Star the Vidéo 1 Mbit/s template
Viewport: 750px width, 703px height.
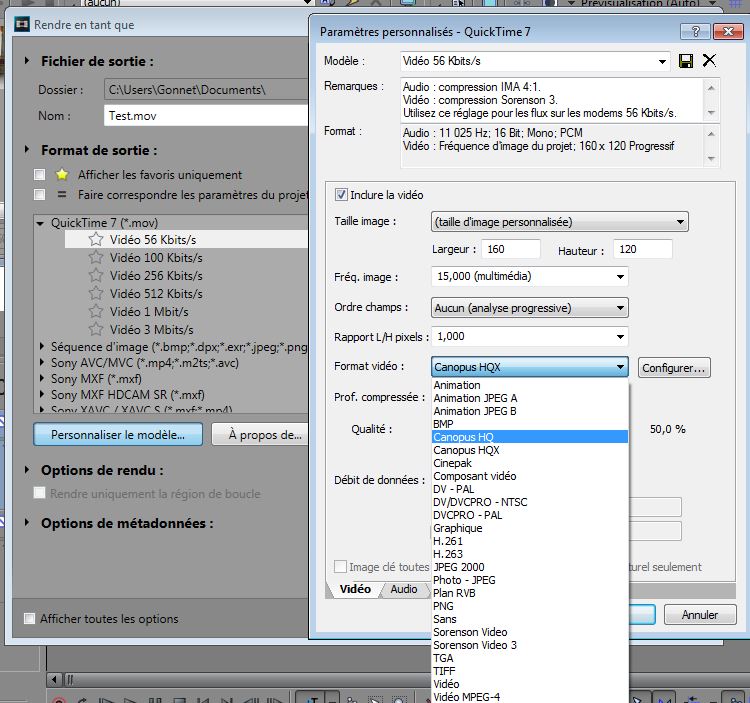click(x=96, y=311)
